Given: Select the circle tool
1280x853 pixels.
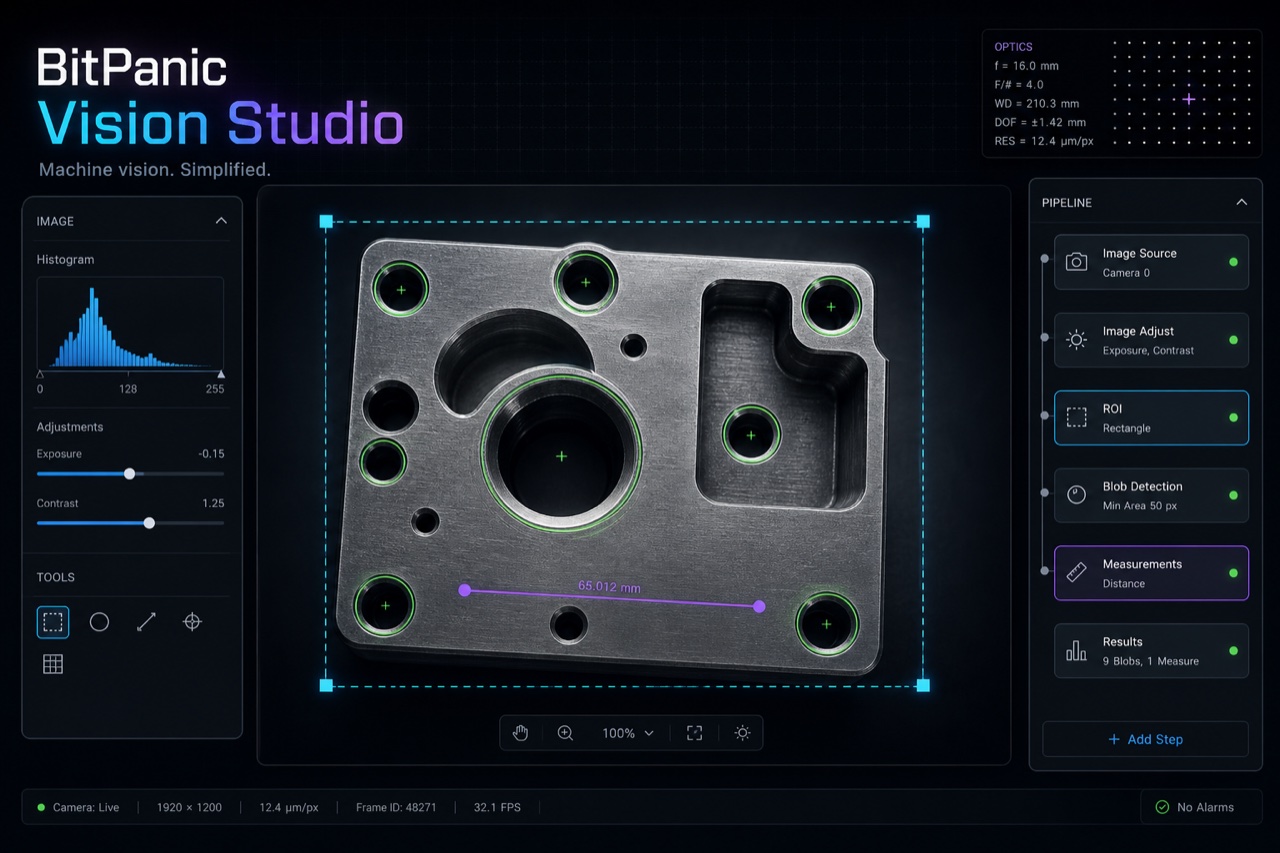Looking at the screenshot, I should (99, 622).
